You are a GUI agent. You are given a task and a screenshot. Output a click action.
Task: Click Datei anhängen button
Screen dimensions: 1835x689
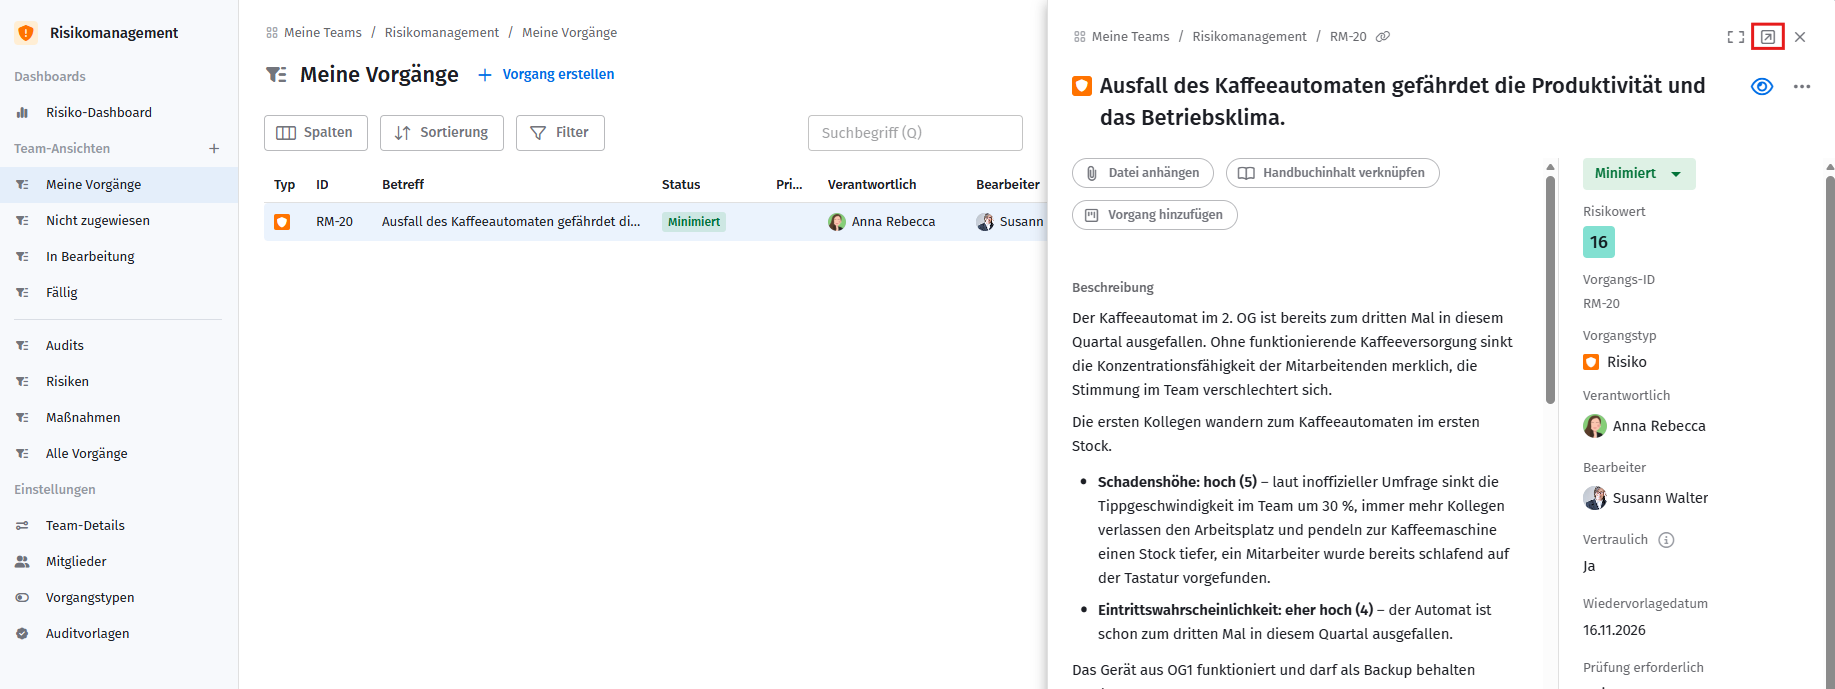pos(1142,173)
